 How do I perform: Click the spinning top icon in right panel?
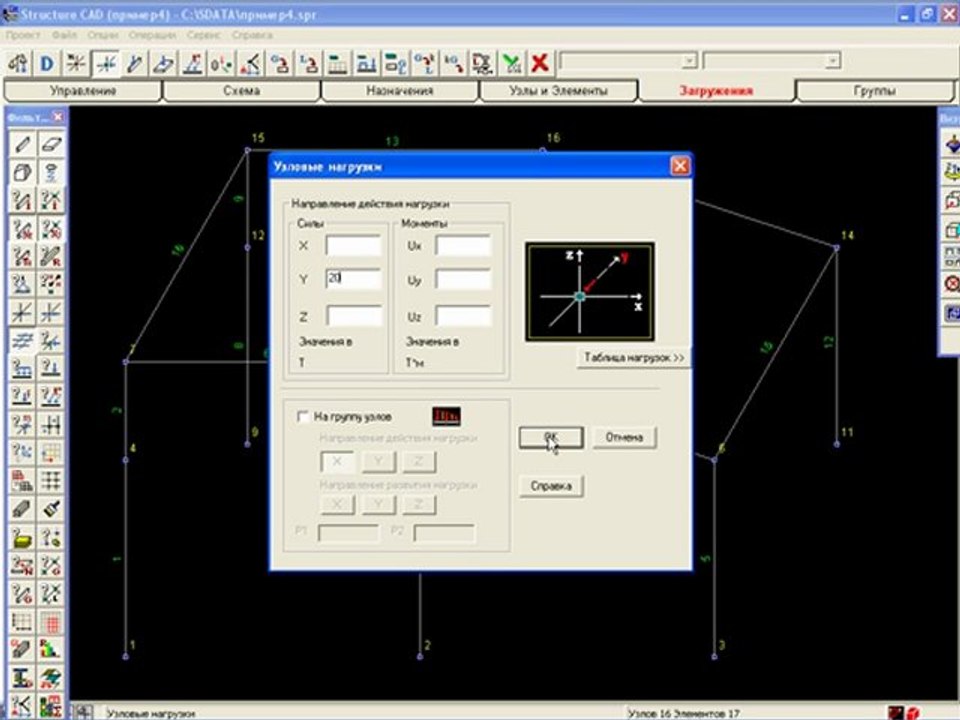pyautogui.click(x=952, y=144)
